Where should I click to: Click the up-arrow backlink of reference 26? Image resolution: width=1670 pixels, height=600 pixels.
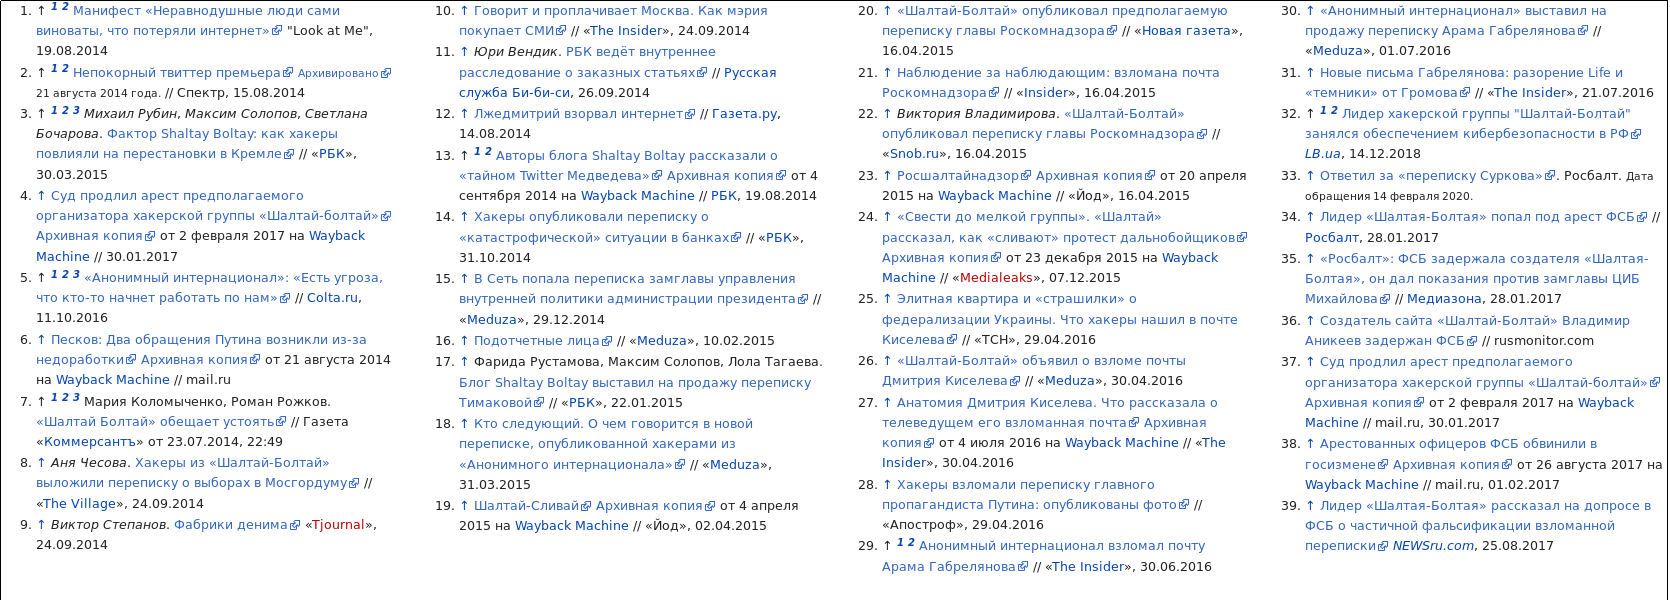(887, 361)
